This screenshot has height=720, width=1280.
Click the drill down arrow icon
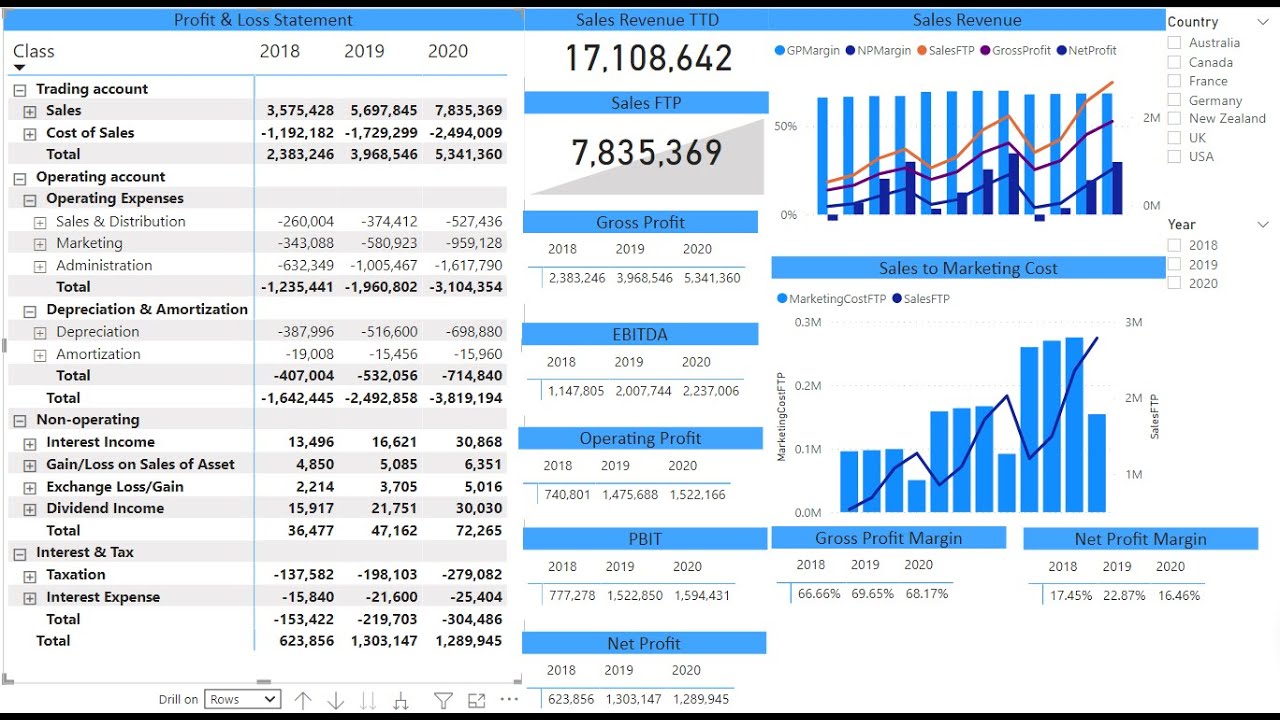click(x=335, y=700)
